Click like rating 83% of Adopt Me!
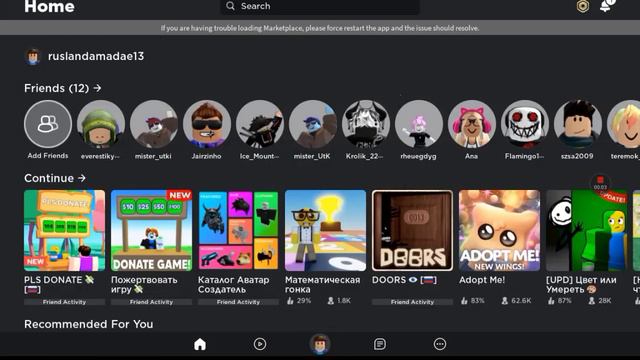Screen dimensions: 640x360 [x=472, y=301]
